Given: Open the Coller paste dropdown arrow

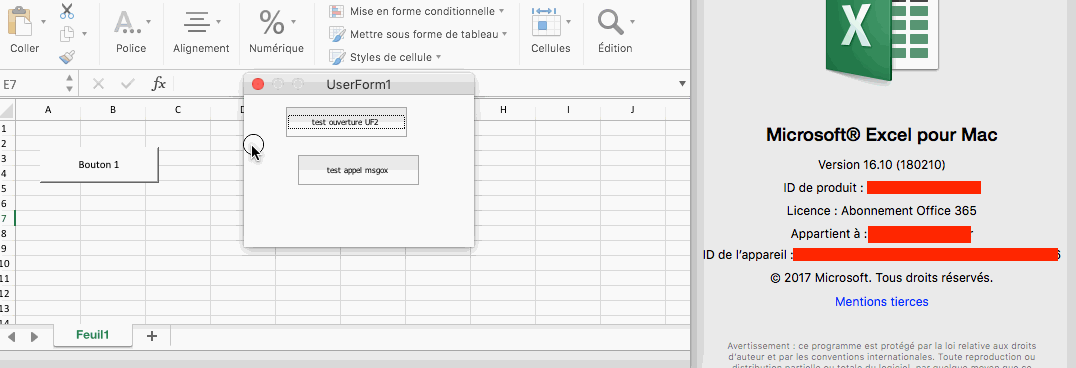Looking at the screenshot, I should (x=43, y=22).
